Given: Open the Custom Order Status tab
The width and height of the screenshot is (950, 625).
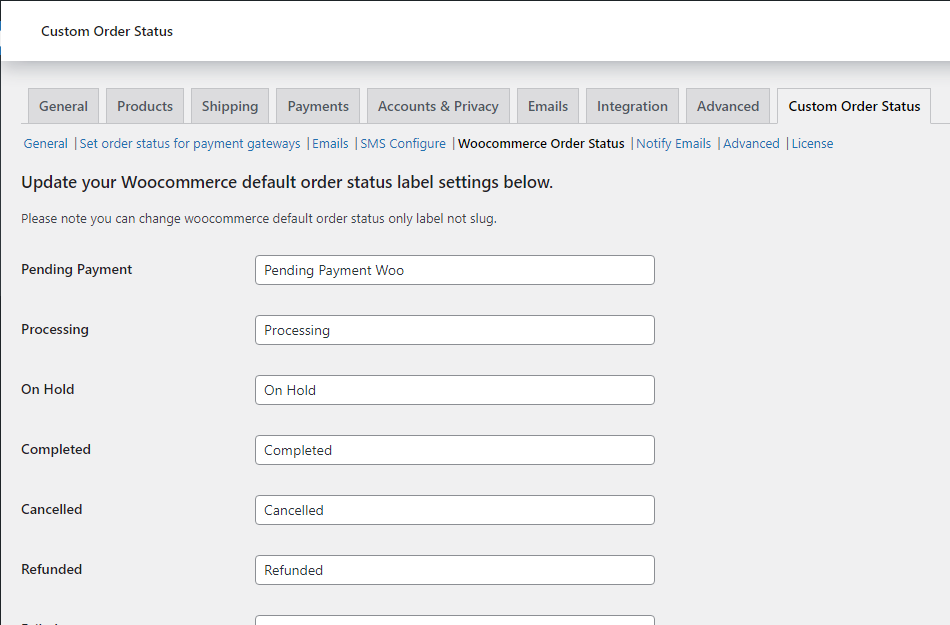Looking at the screenshot, I should pos(853,105).
